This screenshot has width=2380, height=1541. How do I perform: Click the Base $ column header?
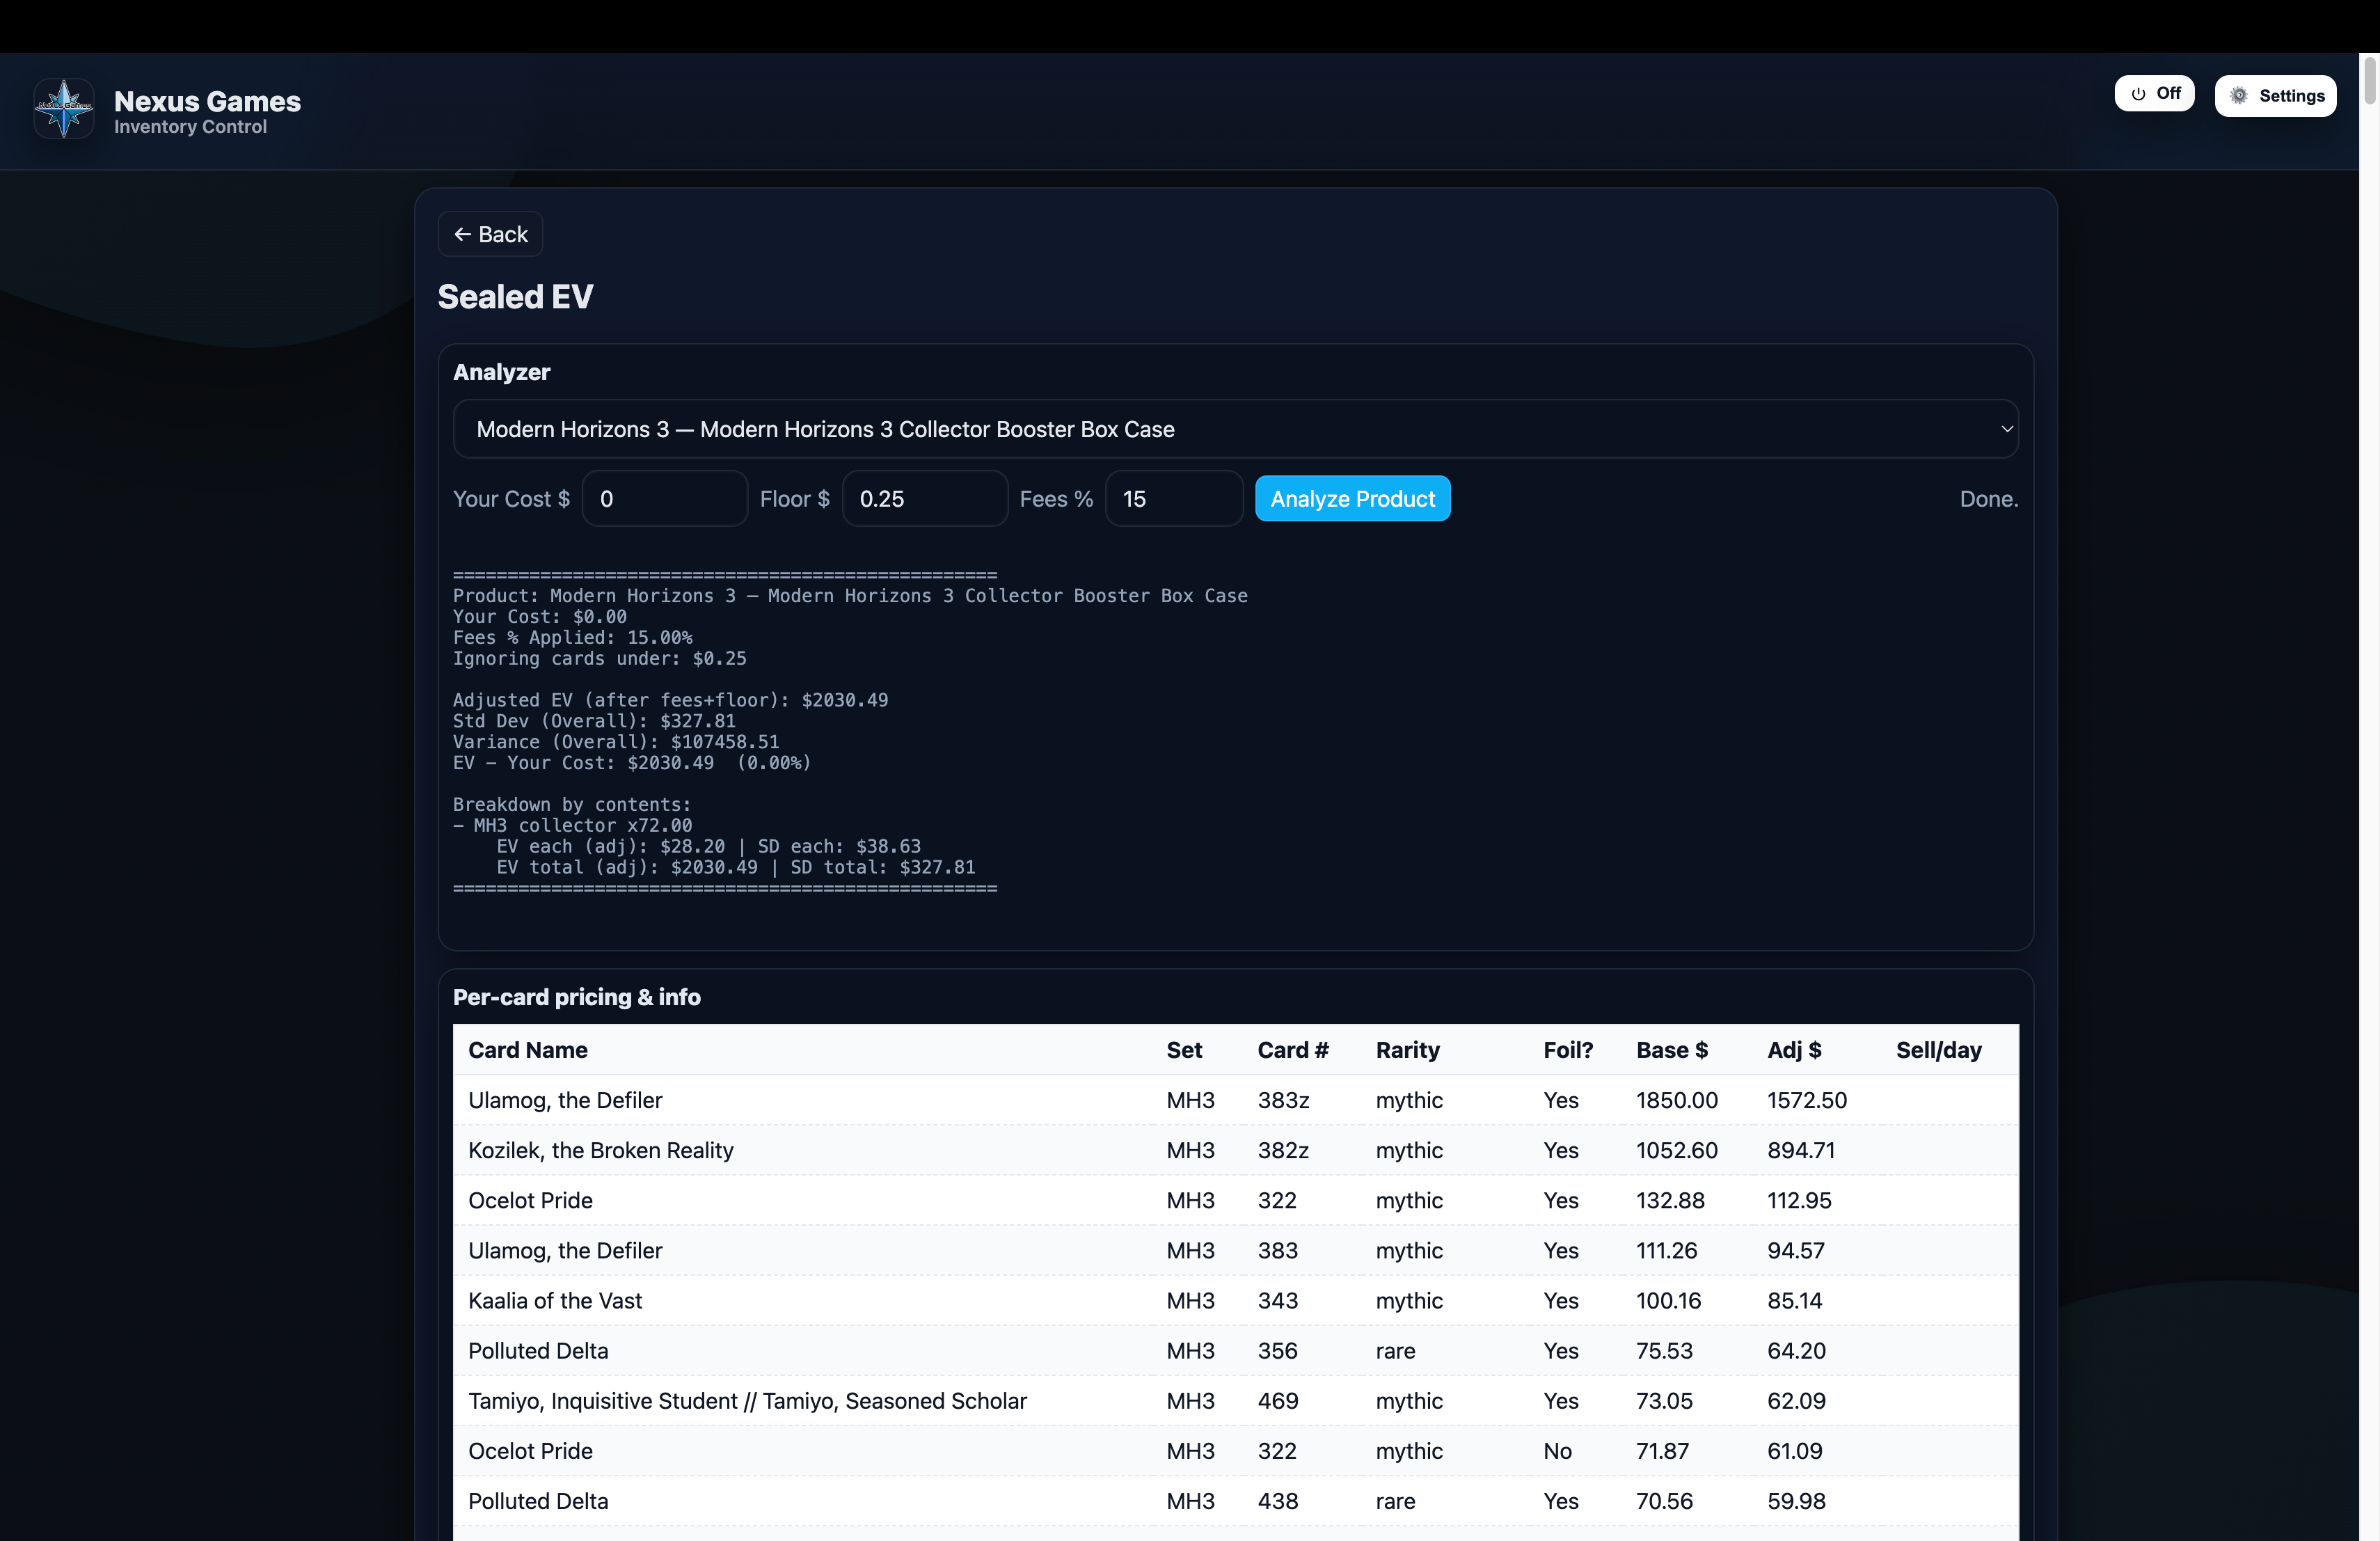[x=1671, y=1050]
